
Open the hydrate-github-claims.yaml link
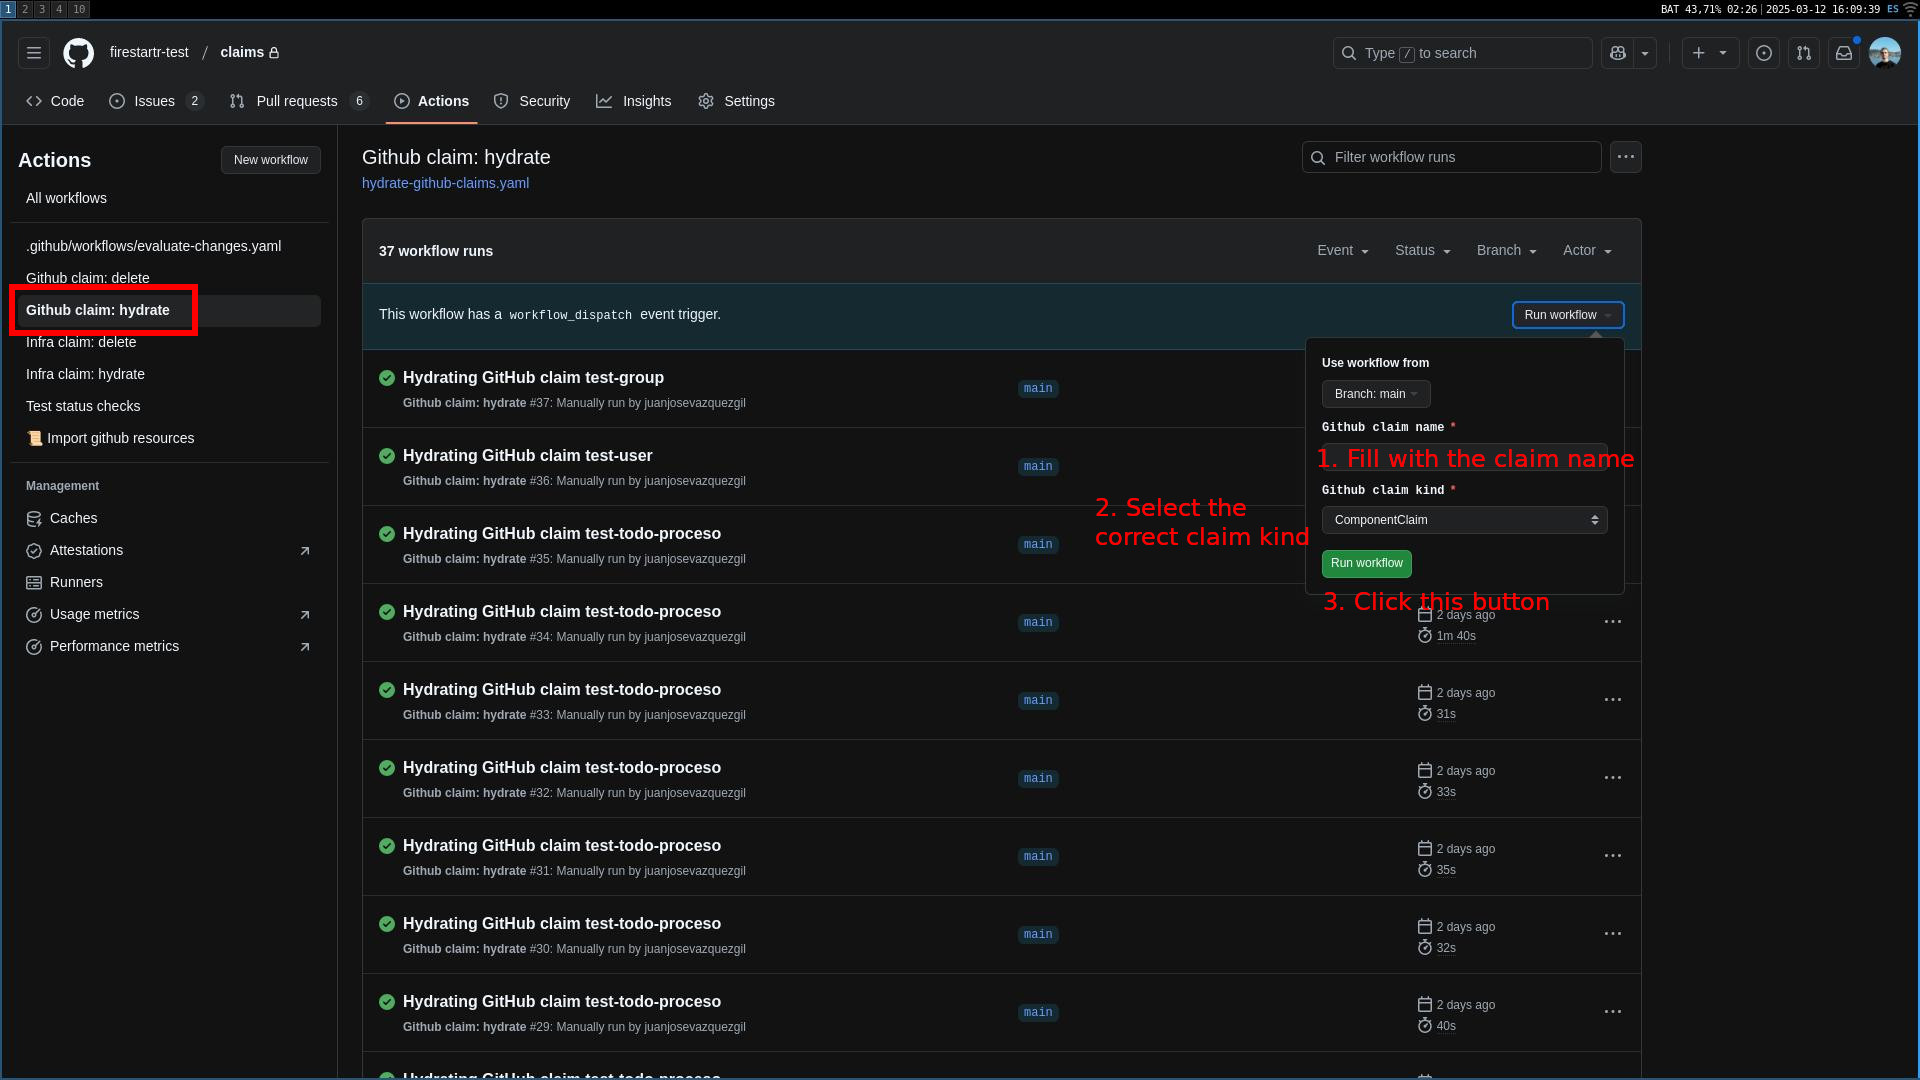(x=445, y=183)
